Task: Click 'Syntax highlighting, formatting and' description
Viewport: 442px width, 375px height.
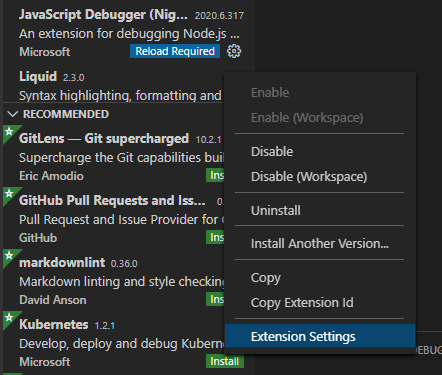Action: pyautogui.click(x=120, y=96)
